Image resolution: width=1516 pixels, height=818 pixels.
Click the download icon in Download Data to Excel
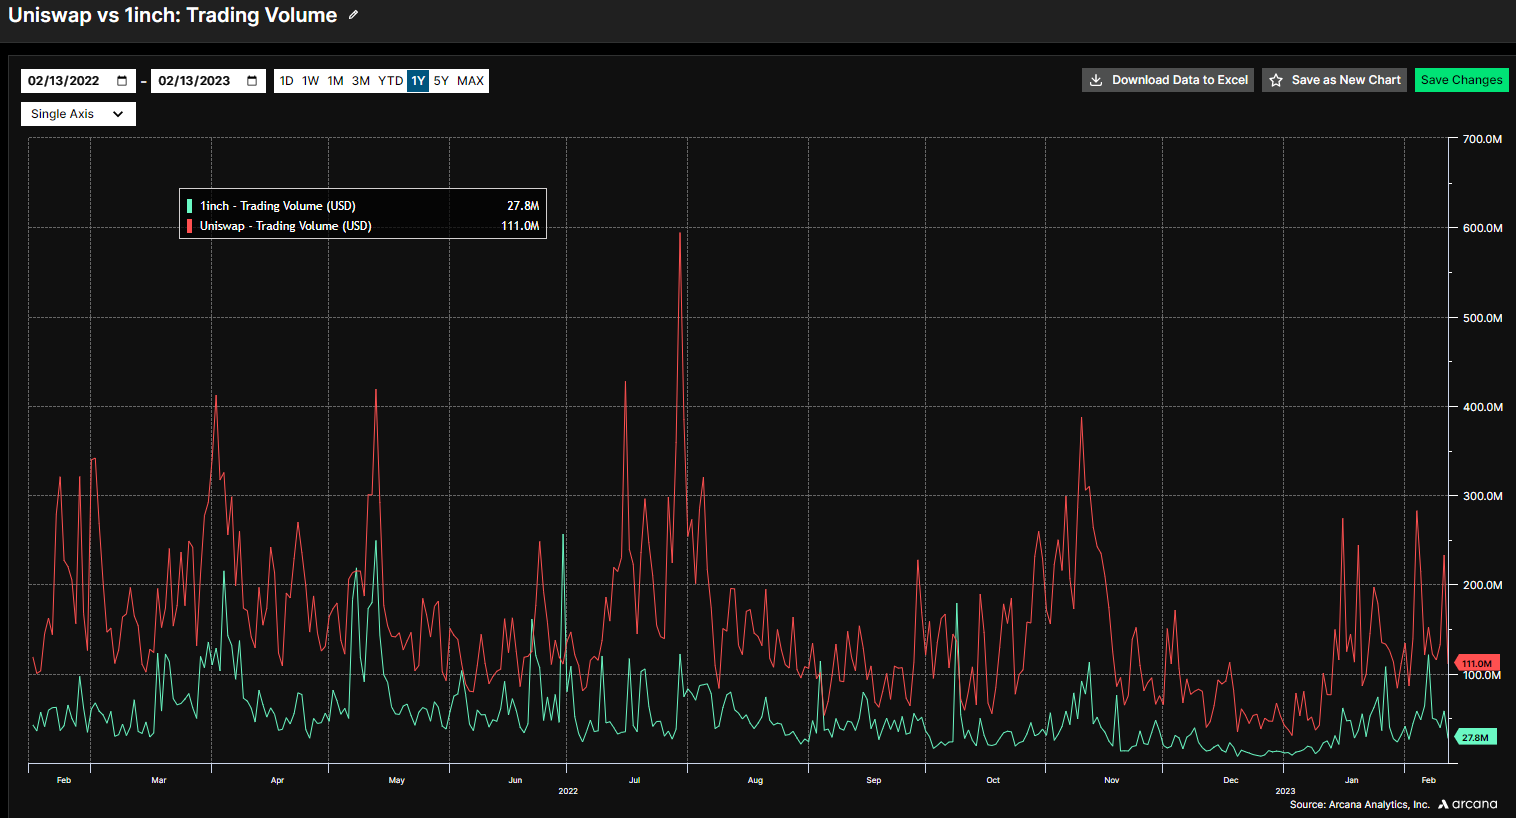[x=1096, y=80]
